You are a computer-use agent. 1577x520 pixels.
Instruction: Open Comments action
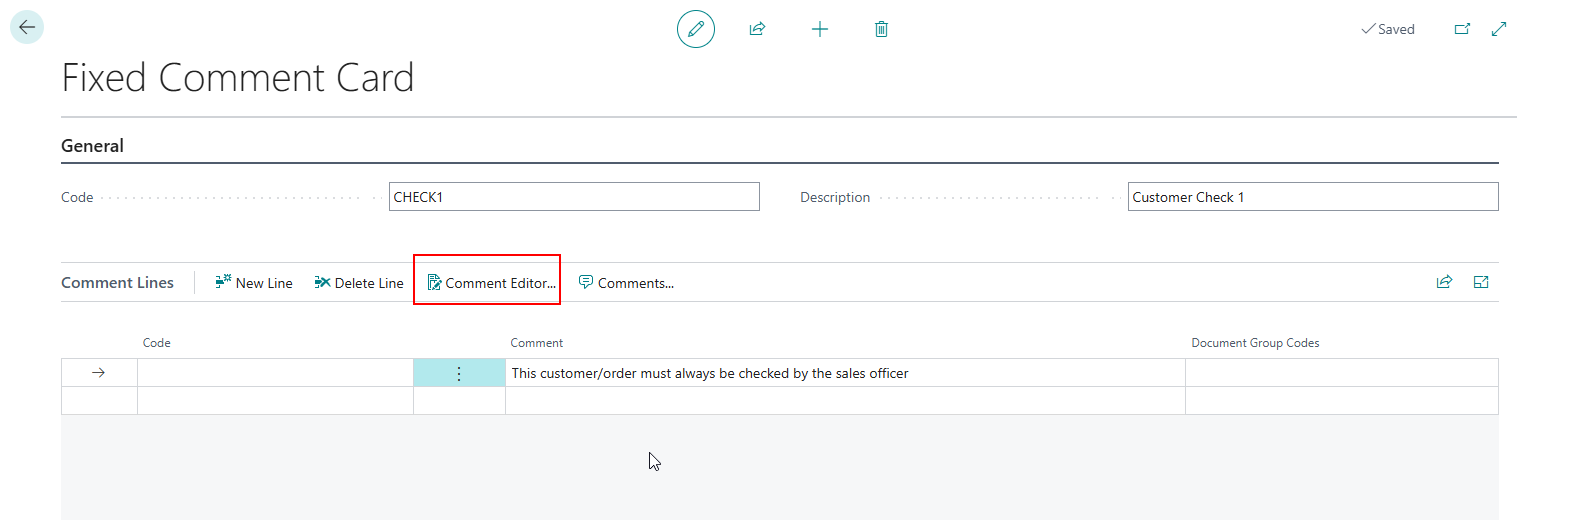pos(626,283)
